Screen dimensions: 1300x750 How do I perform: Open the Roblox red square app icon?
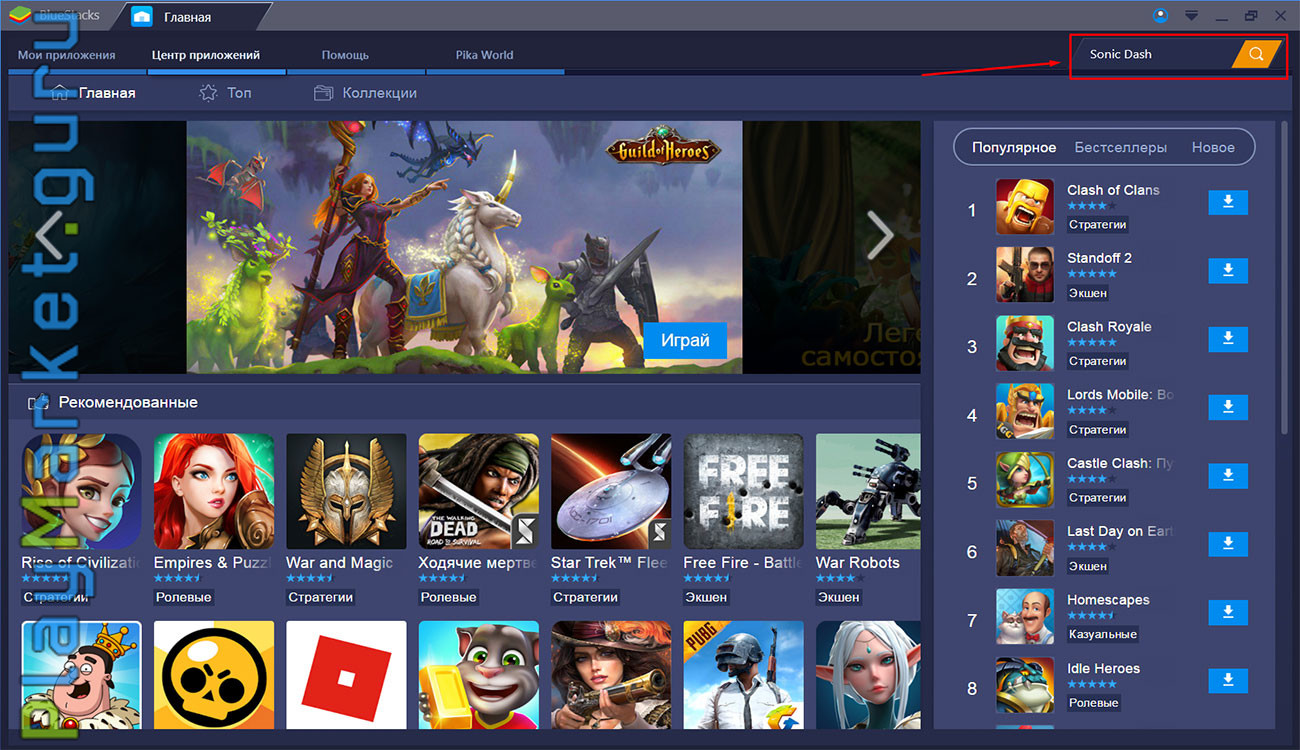[x=346, y=675]
